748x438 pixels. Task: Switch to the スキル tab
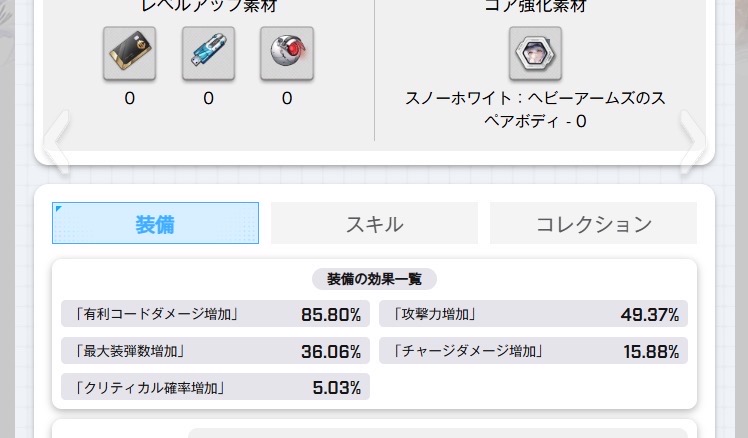click(x=374, y=224)
